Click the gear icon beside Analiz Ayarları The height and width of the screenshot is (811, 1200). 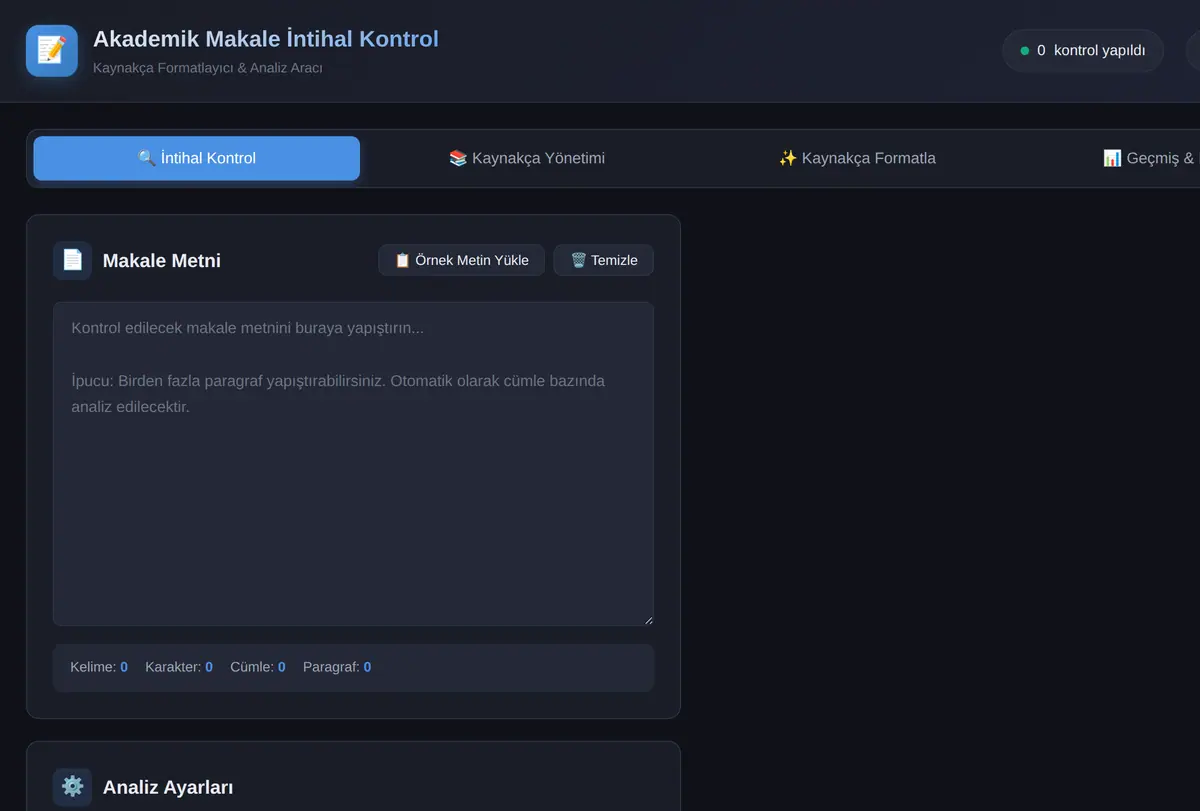72,787
